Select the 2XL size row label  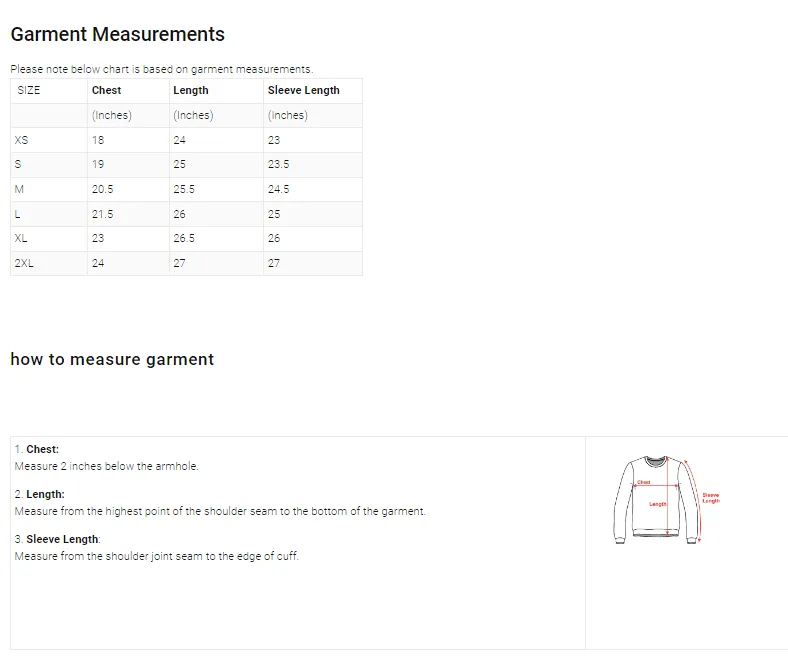[24, 263]
